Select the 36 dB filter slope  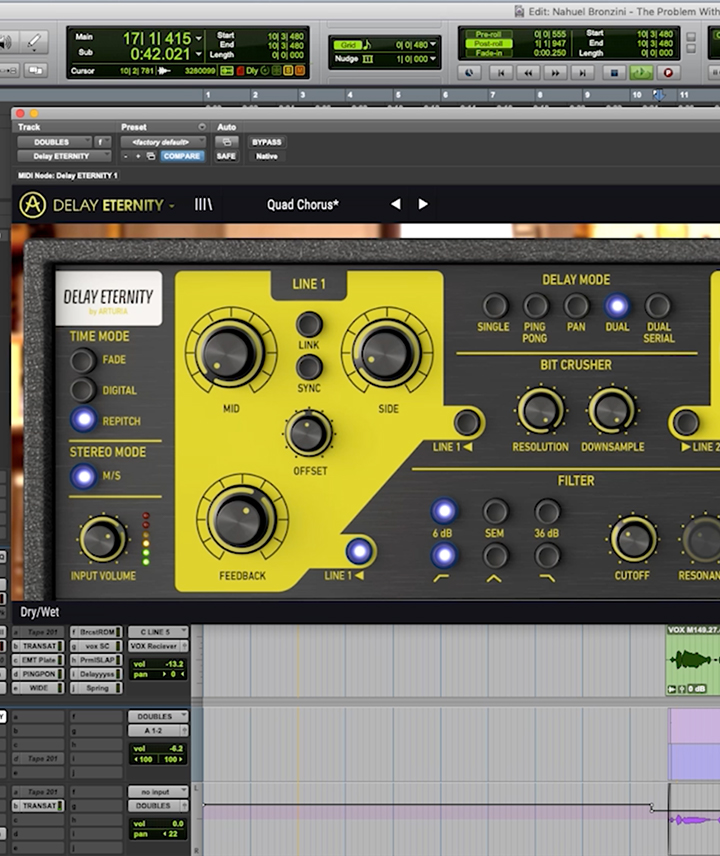(x=546, y=512)
